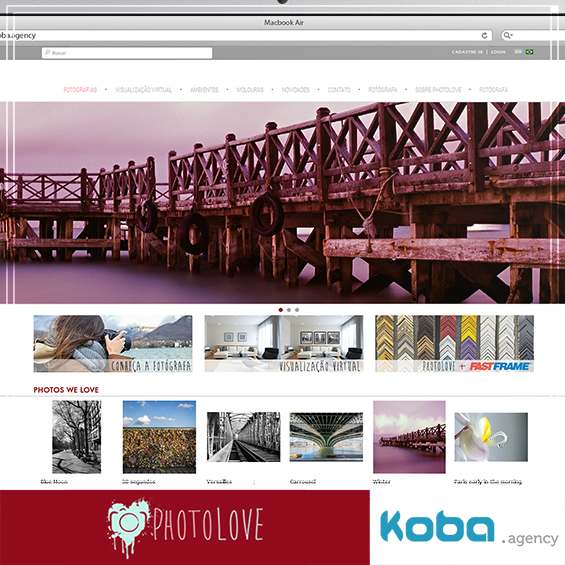Click the 30 segundos photo caption
The image size is (565, 565).
pos(139,481)
